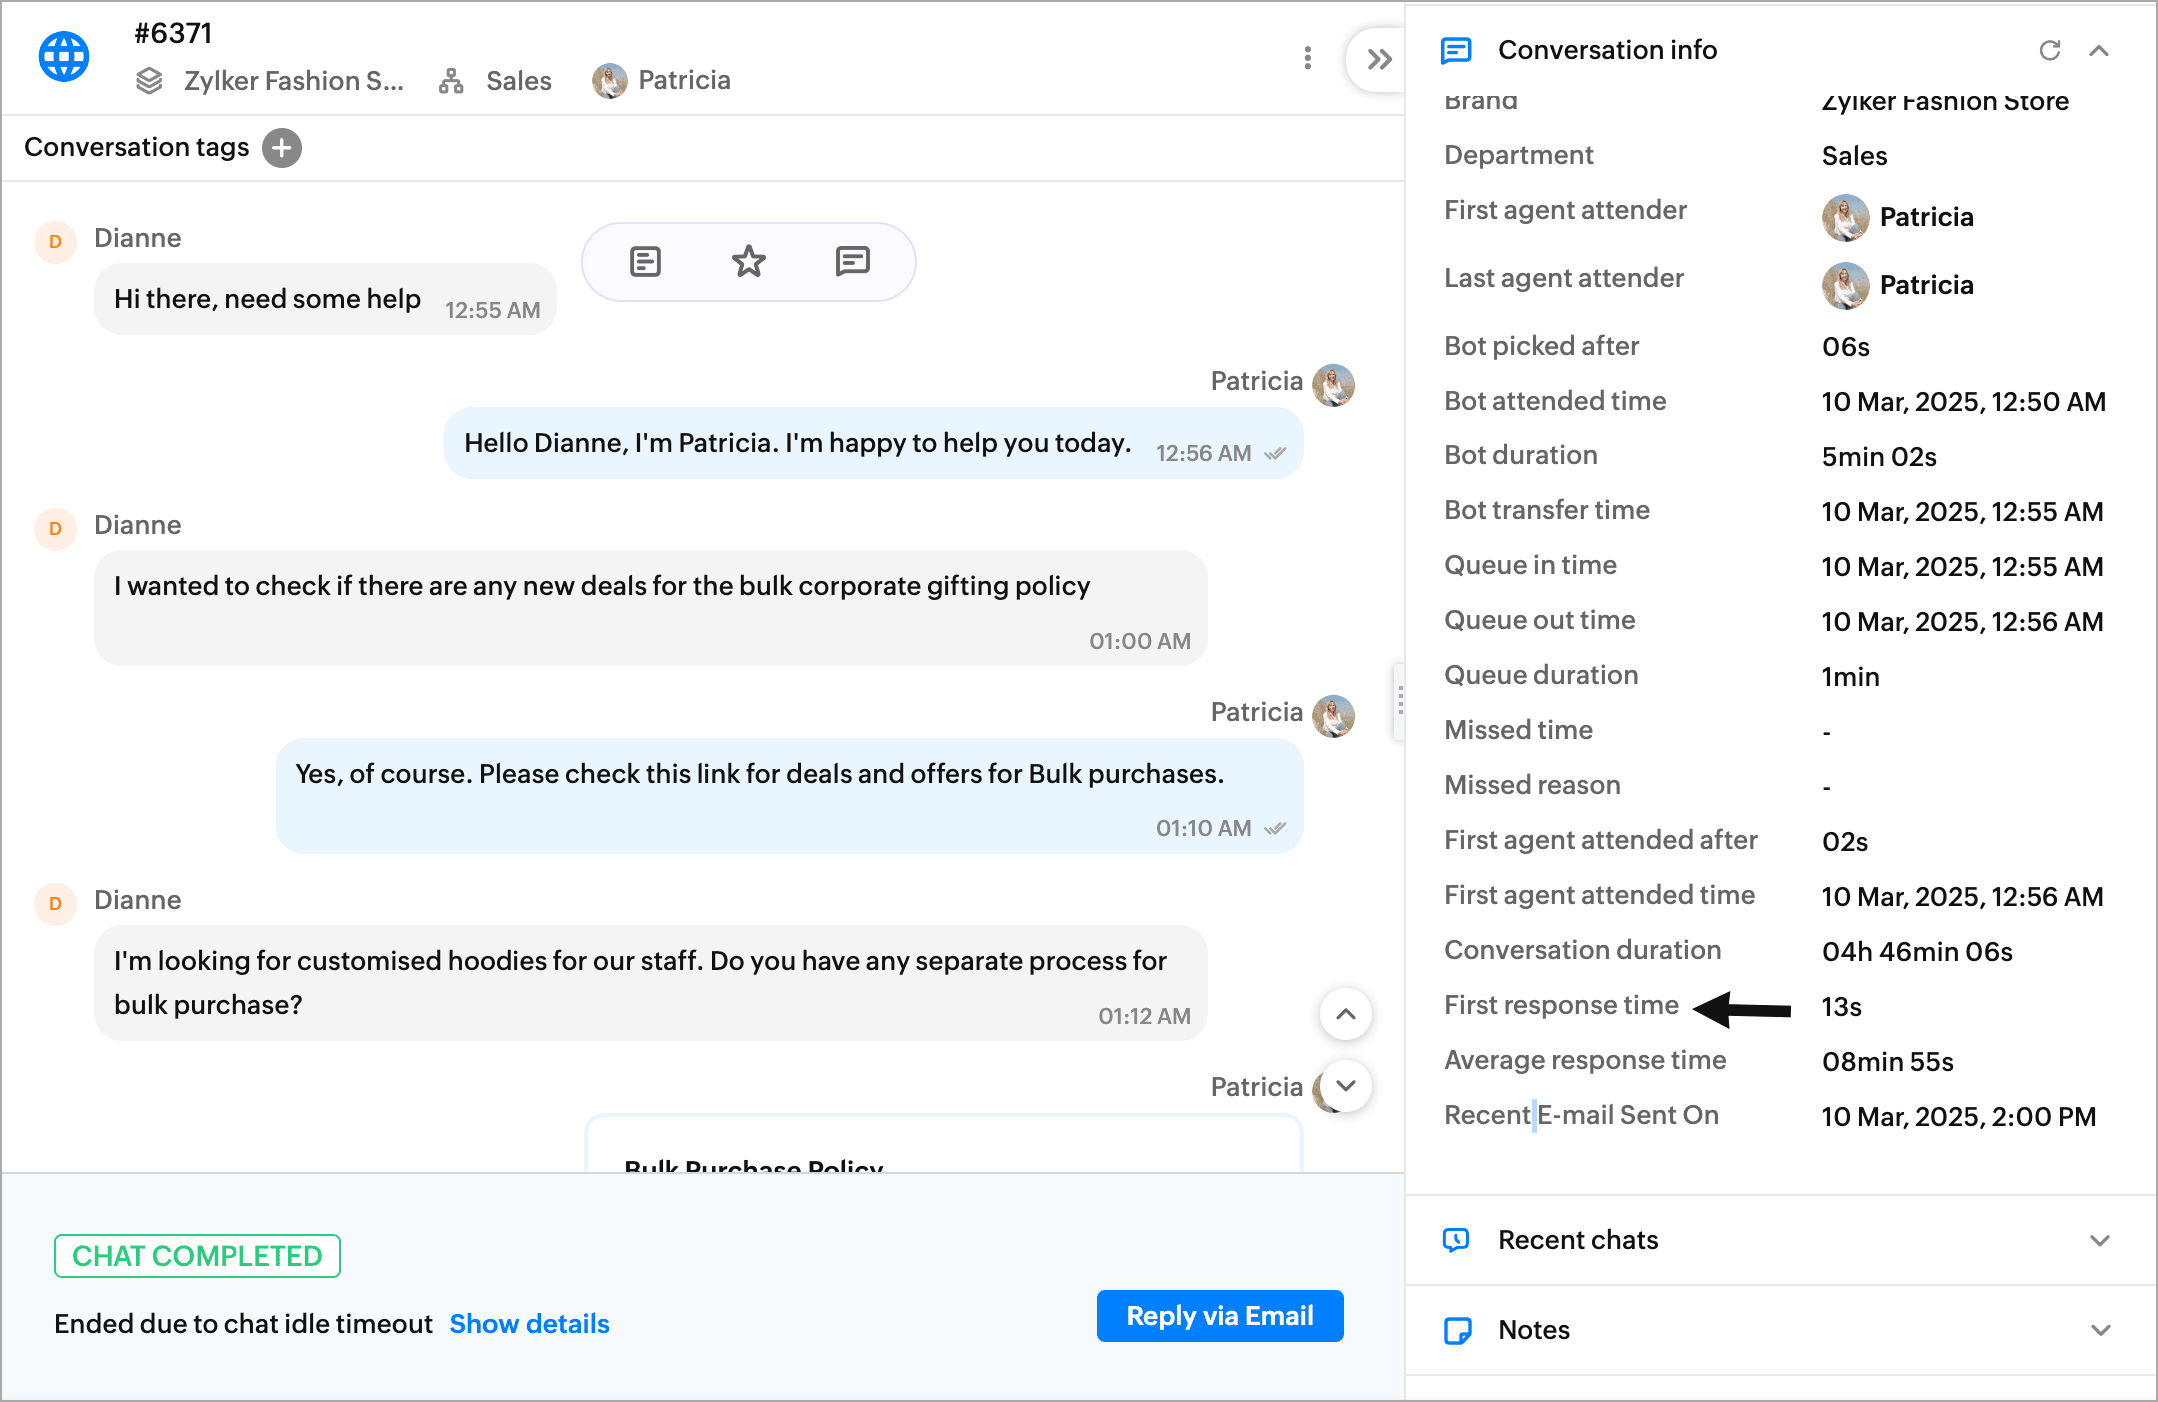Open the Show details link
The width and height of the screenshot is (2158, 1402).
click(x=529, y=1324)
